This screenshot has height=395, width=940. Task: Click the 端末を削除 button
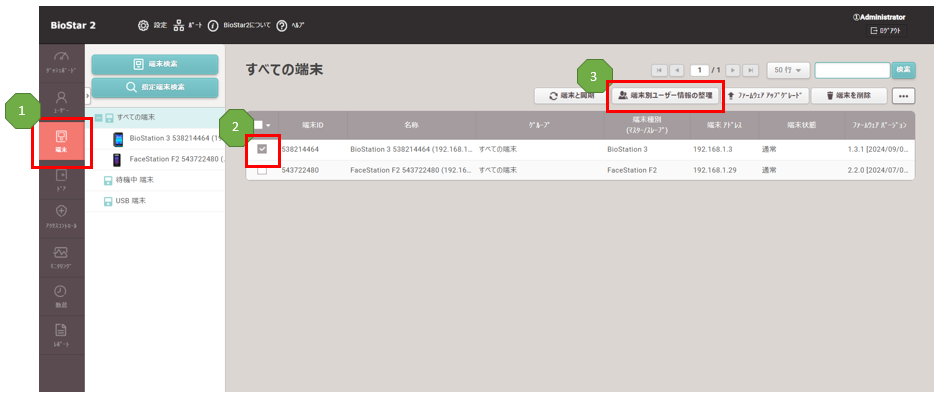(x=849, y=96)
